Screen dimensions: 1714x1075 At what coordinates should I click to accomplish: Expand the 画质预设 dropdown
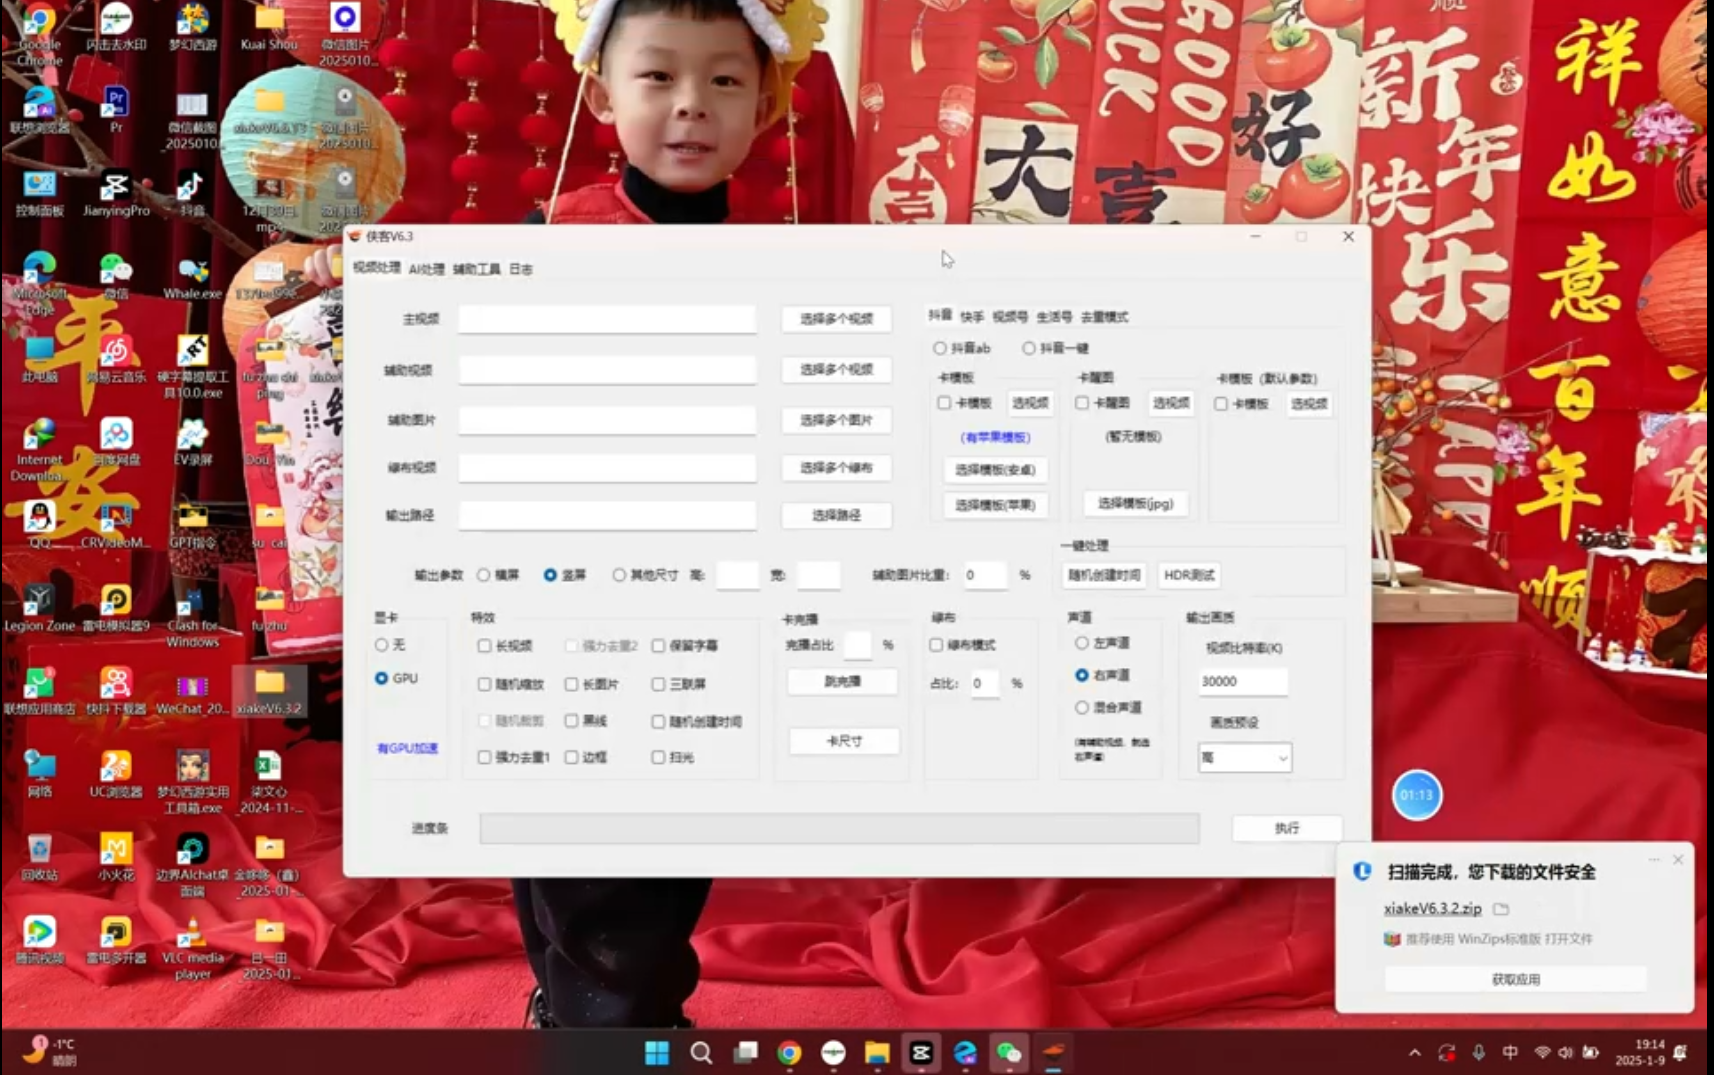[x=1244, y=758]
